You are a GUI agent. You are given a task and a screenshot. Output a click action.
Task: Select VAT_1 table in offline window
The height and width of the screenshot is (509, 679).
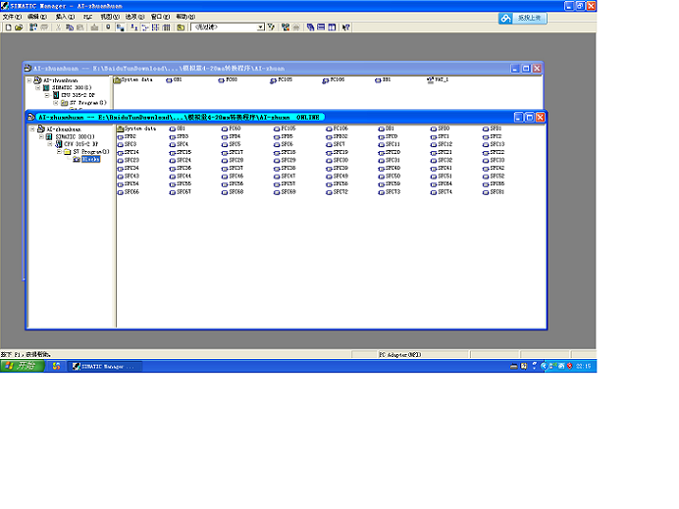pyautogui.click(x=438, y=80)
